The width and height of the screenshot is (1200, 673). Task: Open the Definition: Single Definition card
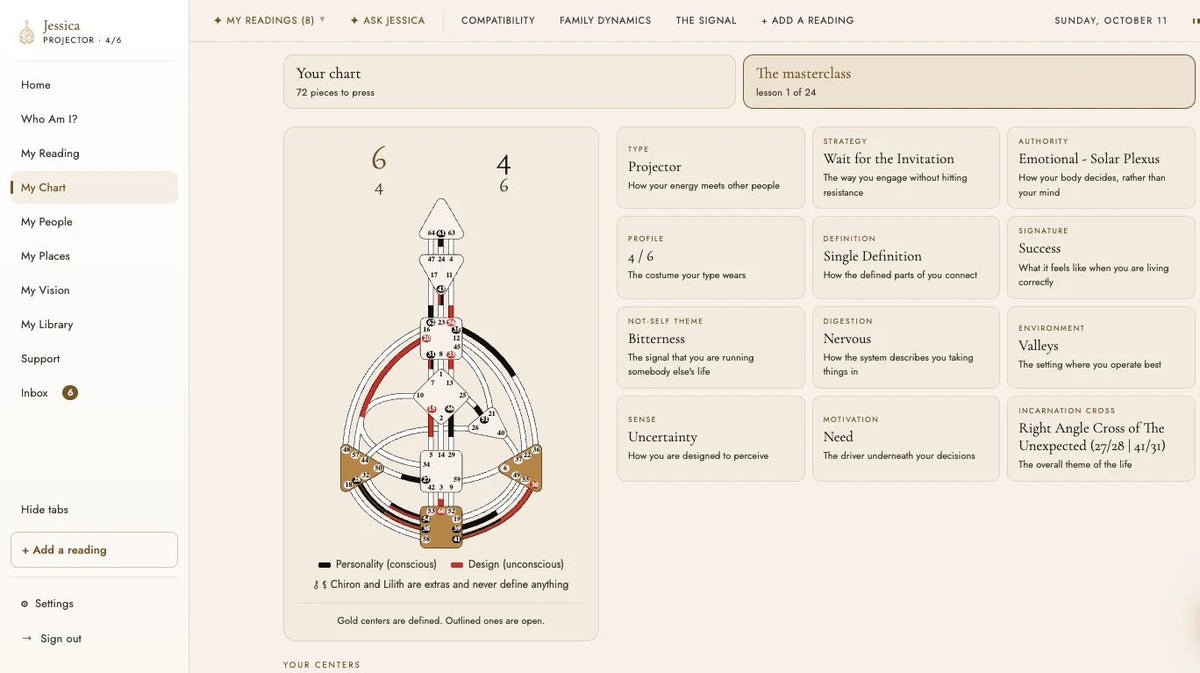[x=906, y=258]
